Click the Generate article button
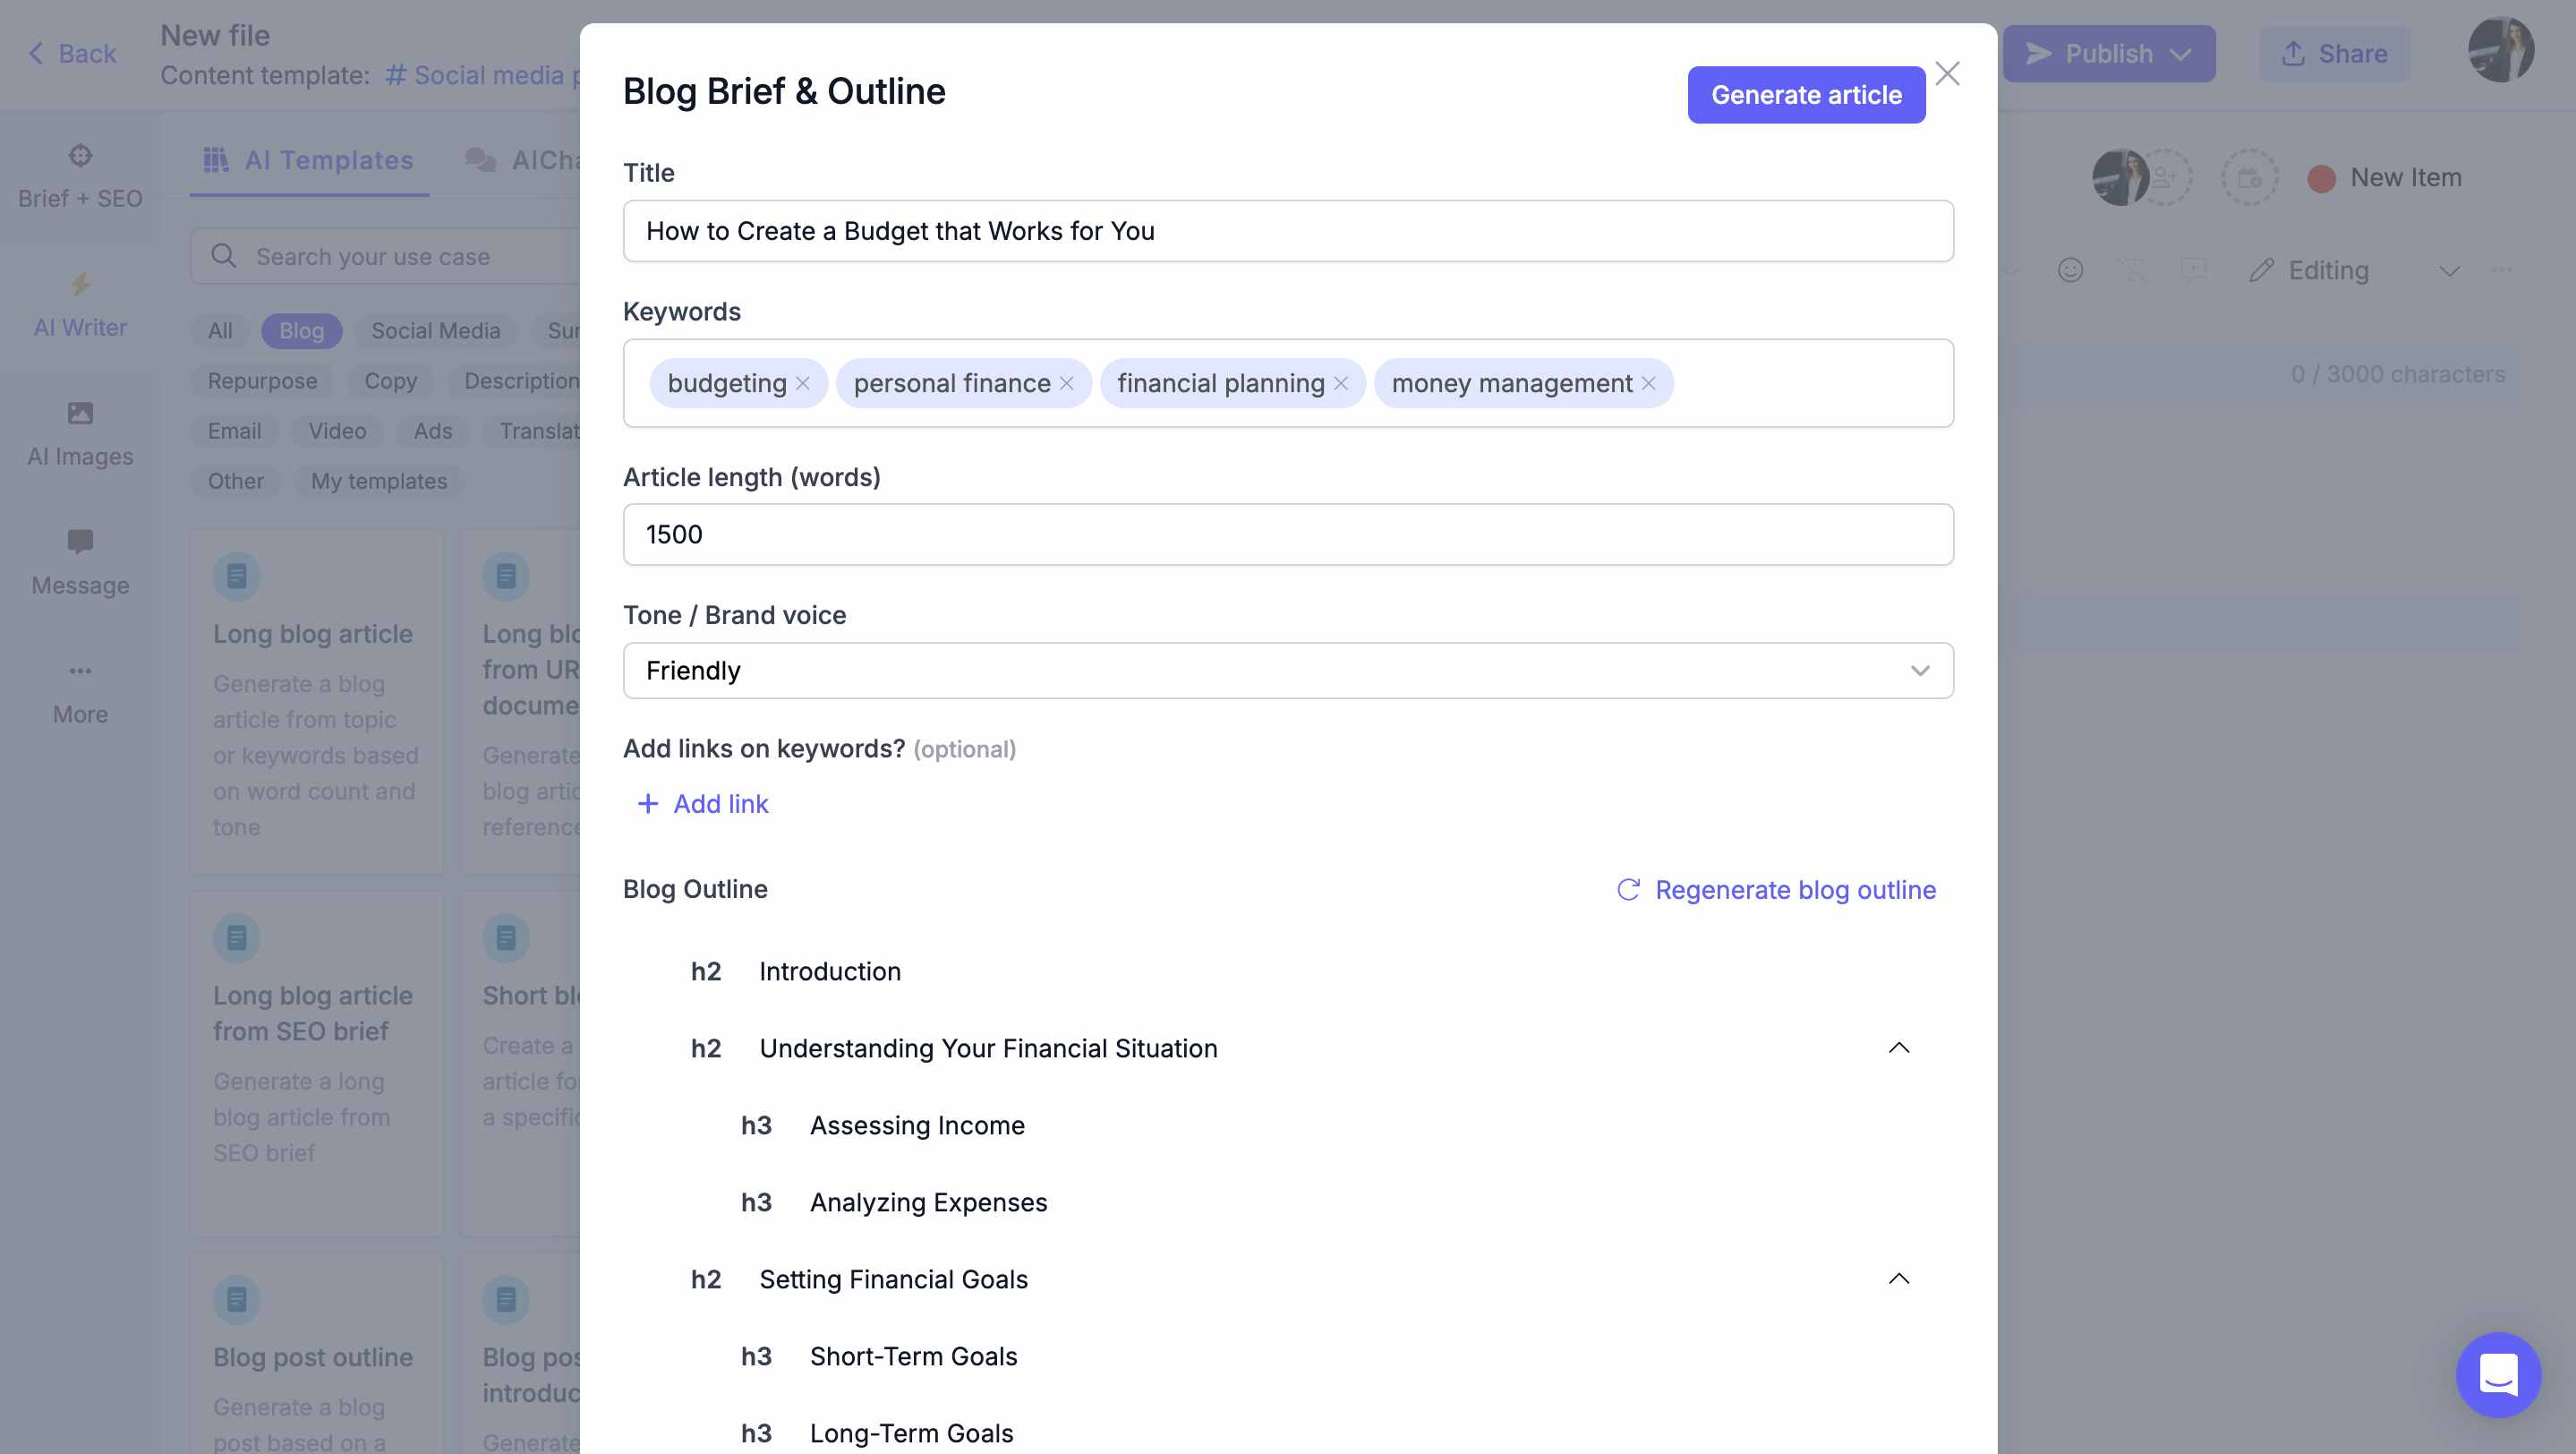The width and height of the screenshot is (2576, 1454). pos(1805,95)
